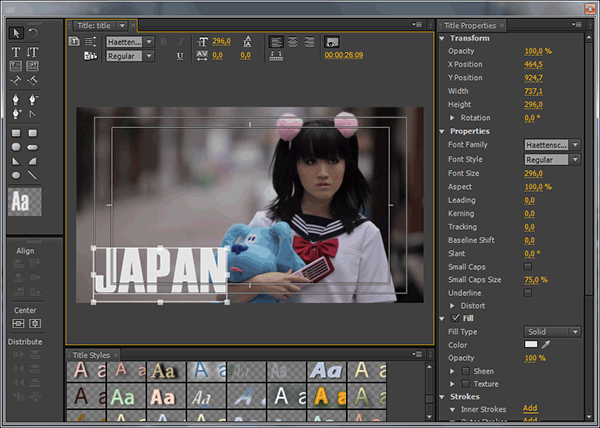This screenshot has height=428, width=600.
Task: Click the Center vertically icon
Action: tap(18, 324)
